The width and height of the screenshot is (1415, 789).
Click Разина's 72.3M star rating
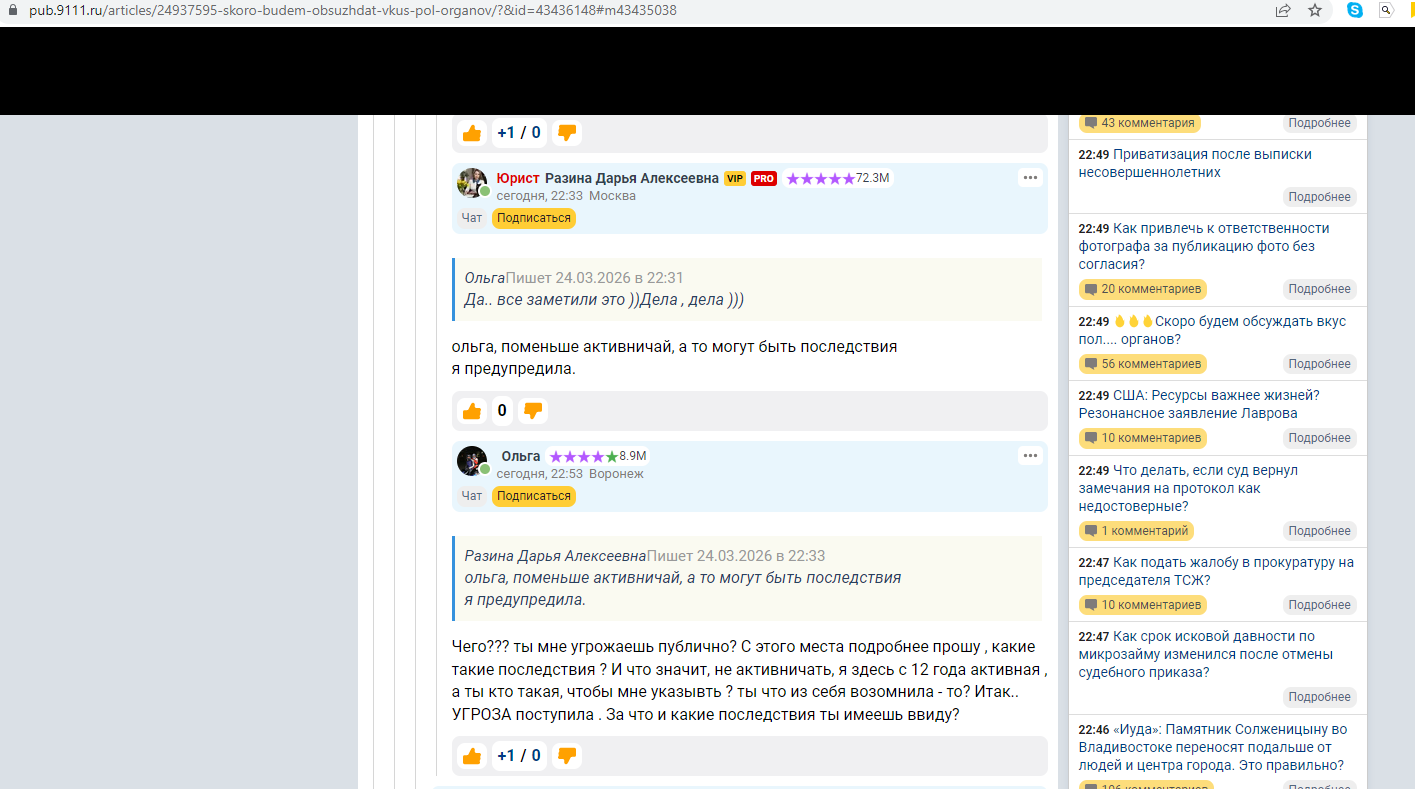(x=838, y=178)
